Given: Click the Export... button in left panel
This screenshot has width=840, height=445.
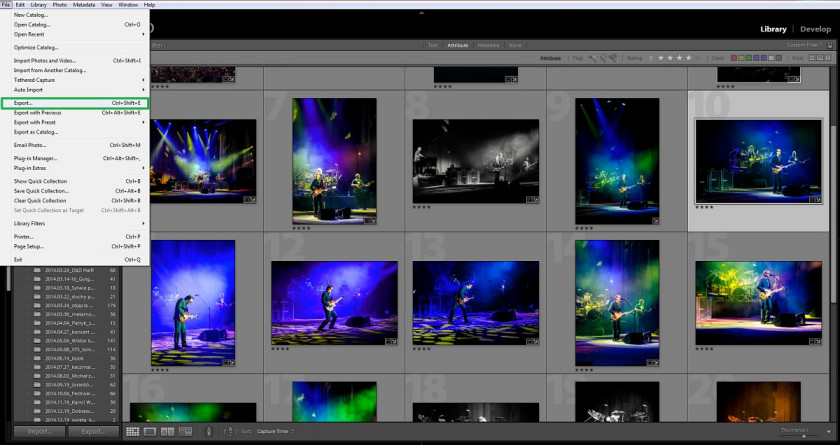Looking at the screenshot, I should tap(93, 432).
